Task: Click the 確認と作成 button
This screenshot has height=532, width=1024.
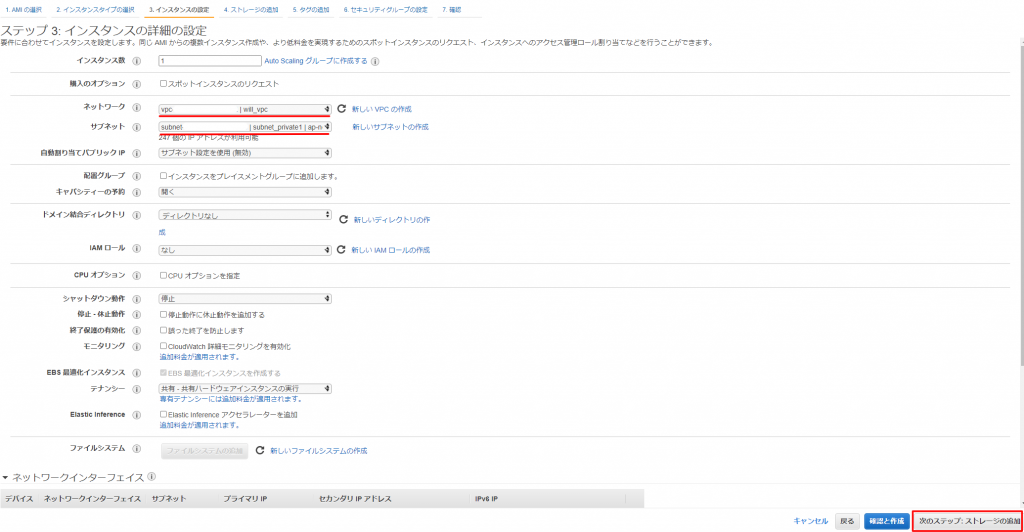Action: (x=887, y=521)
